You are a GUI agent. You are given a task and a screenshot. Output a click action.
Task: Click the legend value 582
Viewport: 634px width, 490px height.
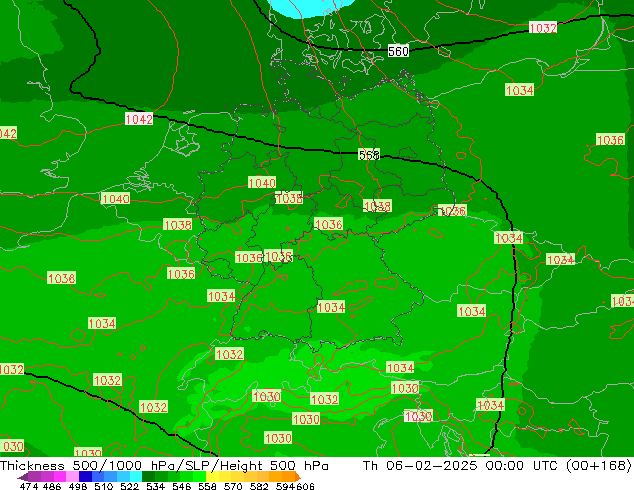click(259, 486)
